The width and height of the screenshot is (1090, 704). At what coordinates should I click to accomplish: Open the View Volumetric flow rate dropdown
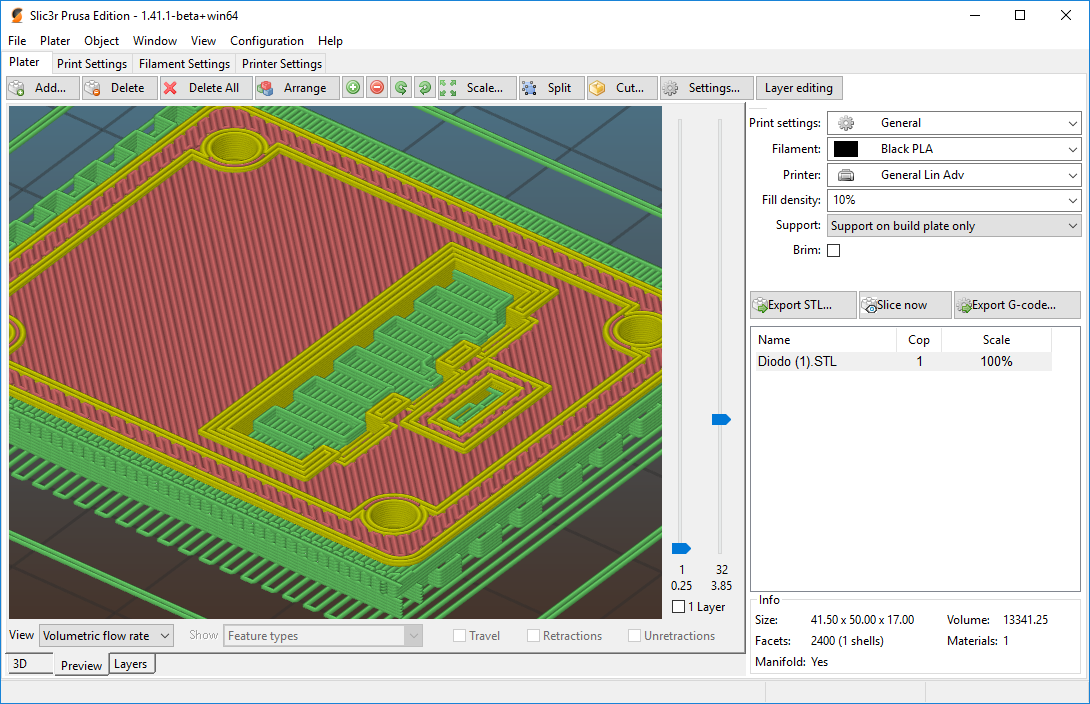[106, 636]
